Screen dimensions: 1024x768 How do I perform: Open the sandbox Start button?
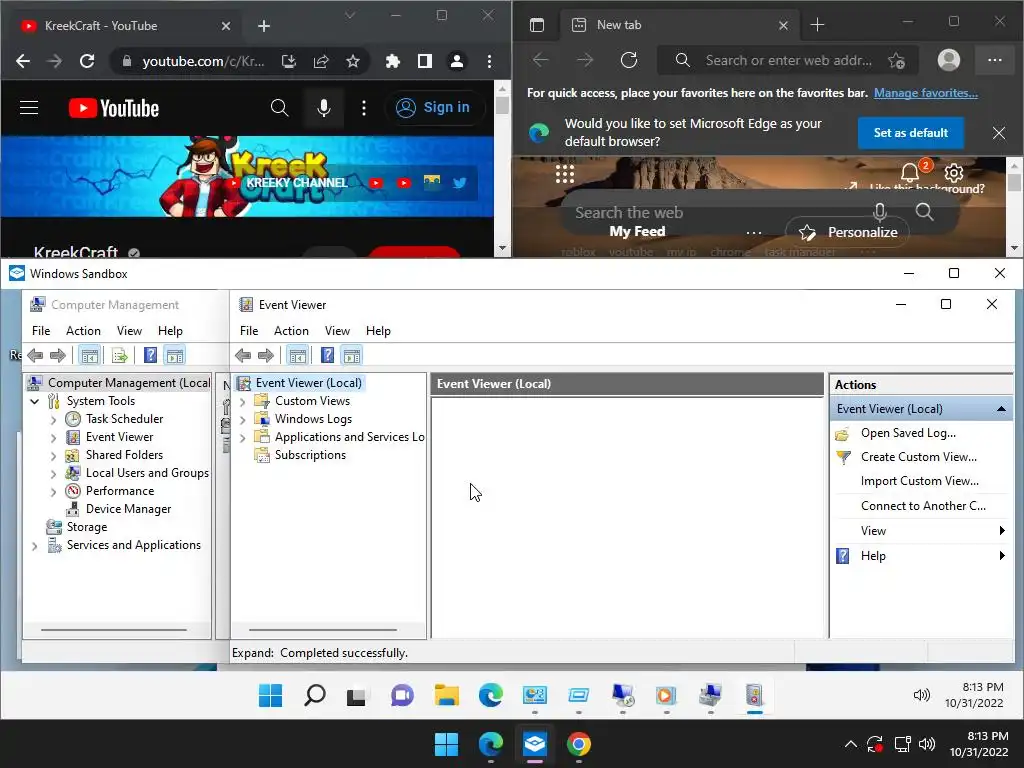(270, 695)
